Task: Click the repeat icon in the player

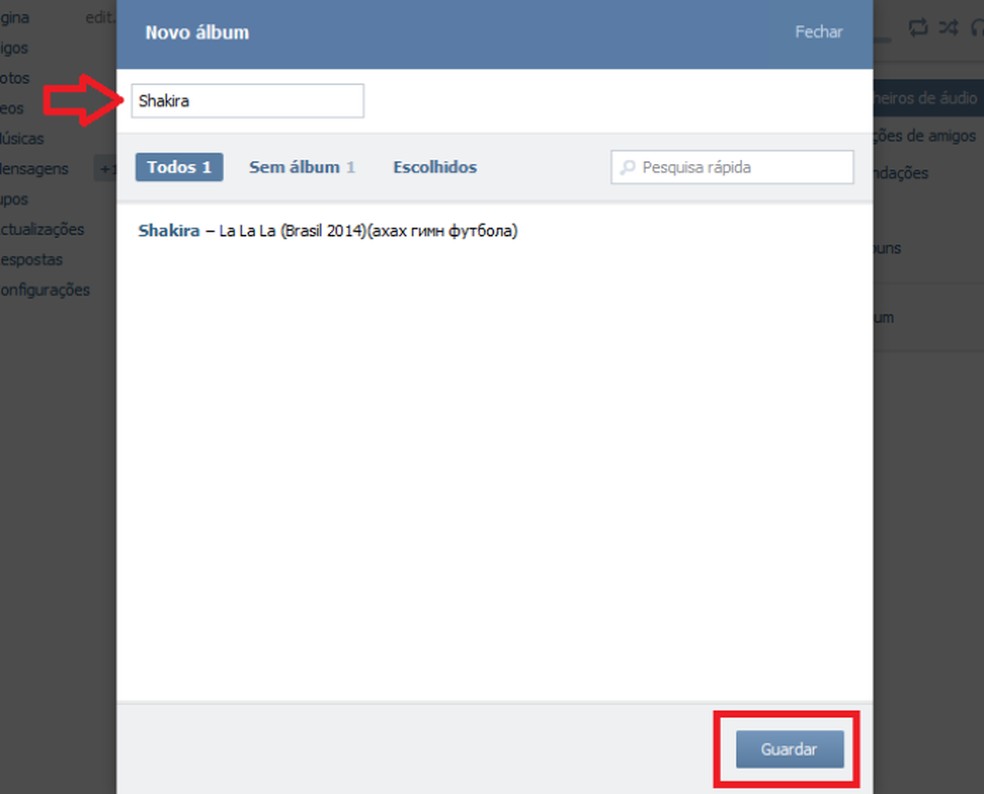Action: [918, 27]
